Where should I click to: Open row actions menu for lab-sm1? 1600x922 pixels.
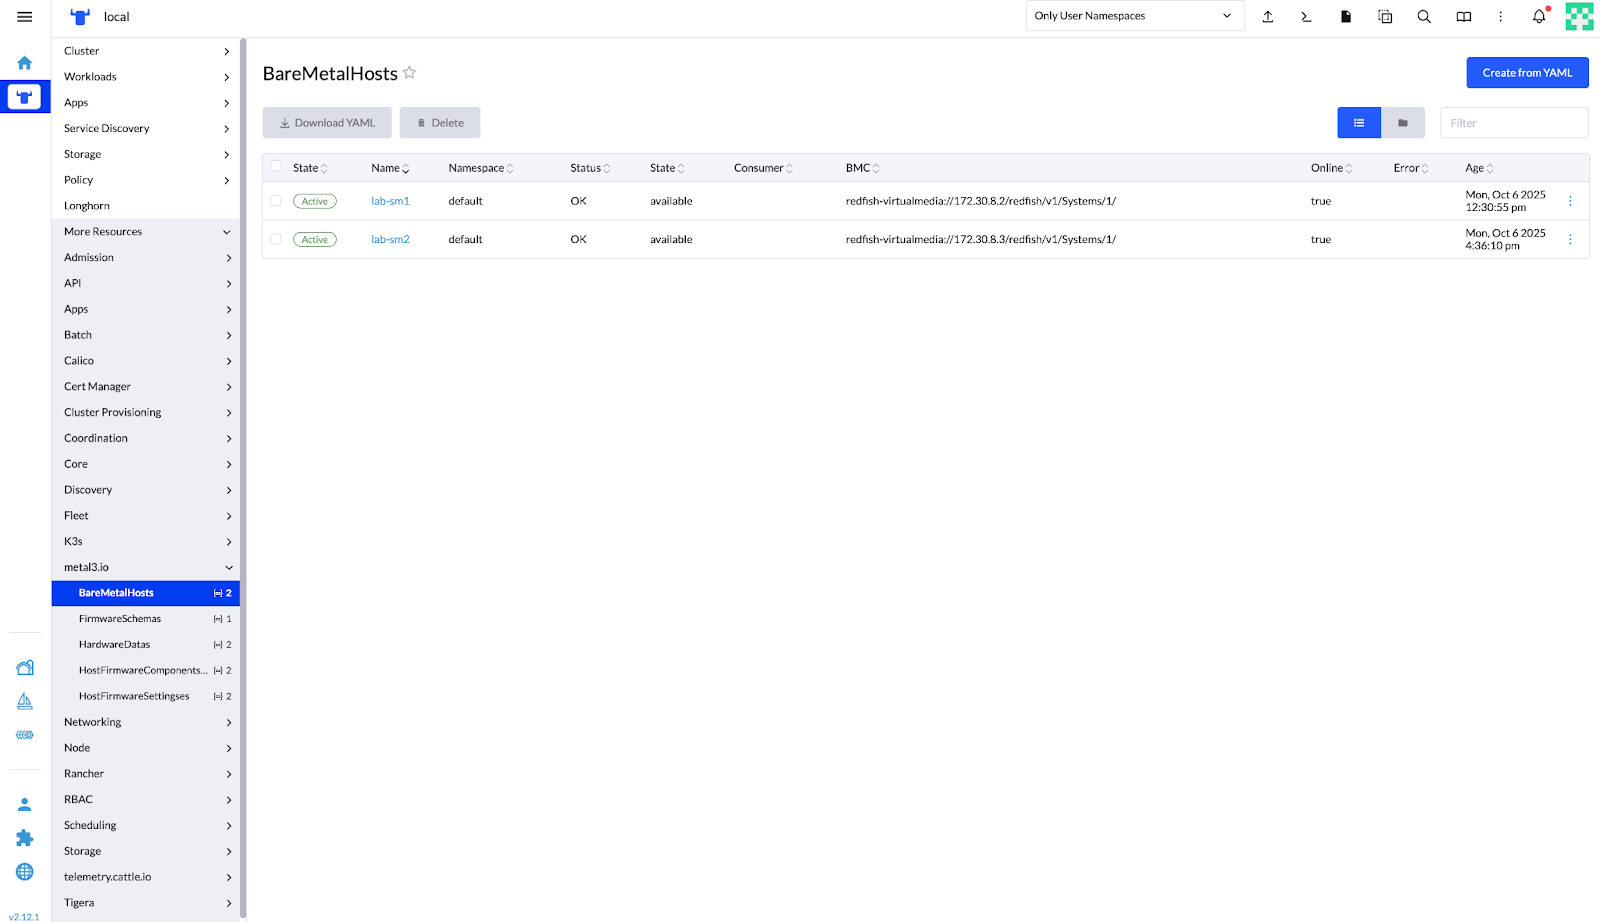point(1570,201)
